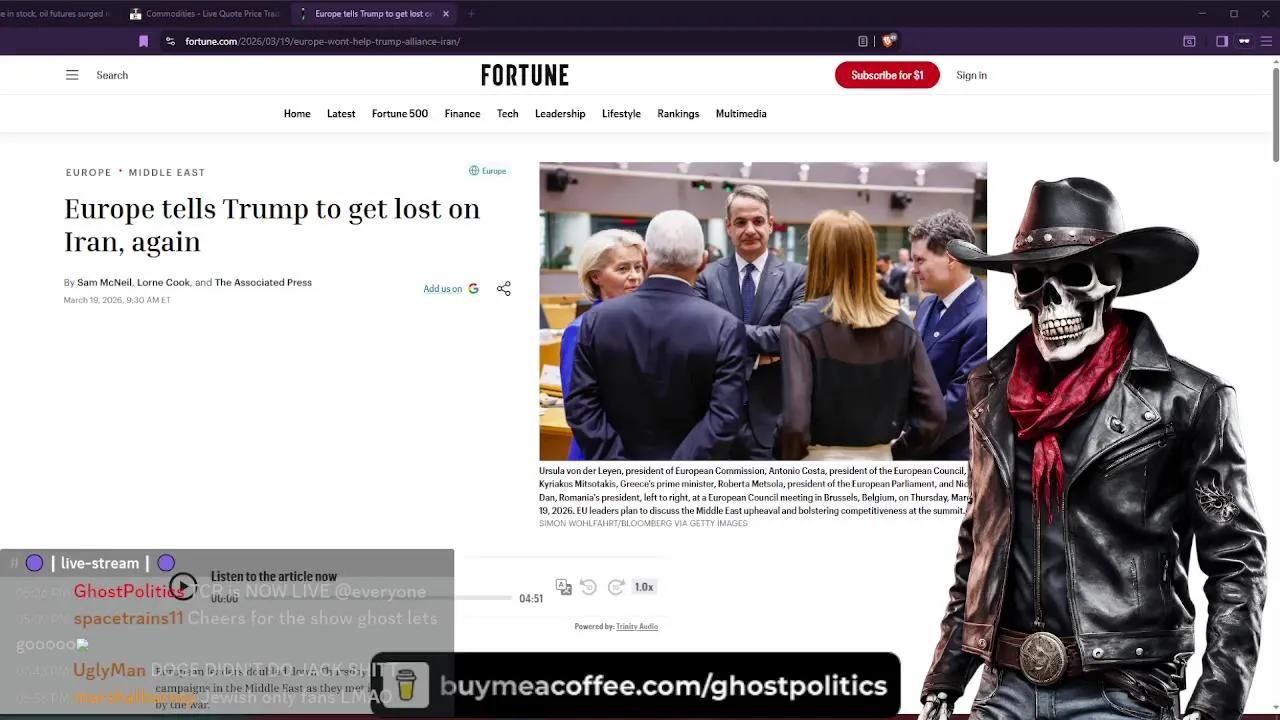
Task: Open the Trinity Audio link
Action: (x=637, y=627)
